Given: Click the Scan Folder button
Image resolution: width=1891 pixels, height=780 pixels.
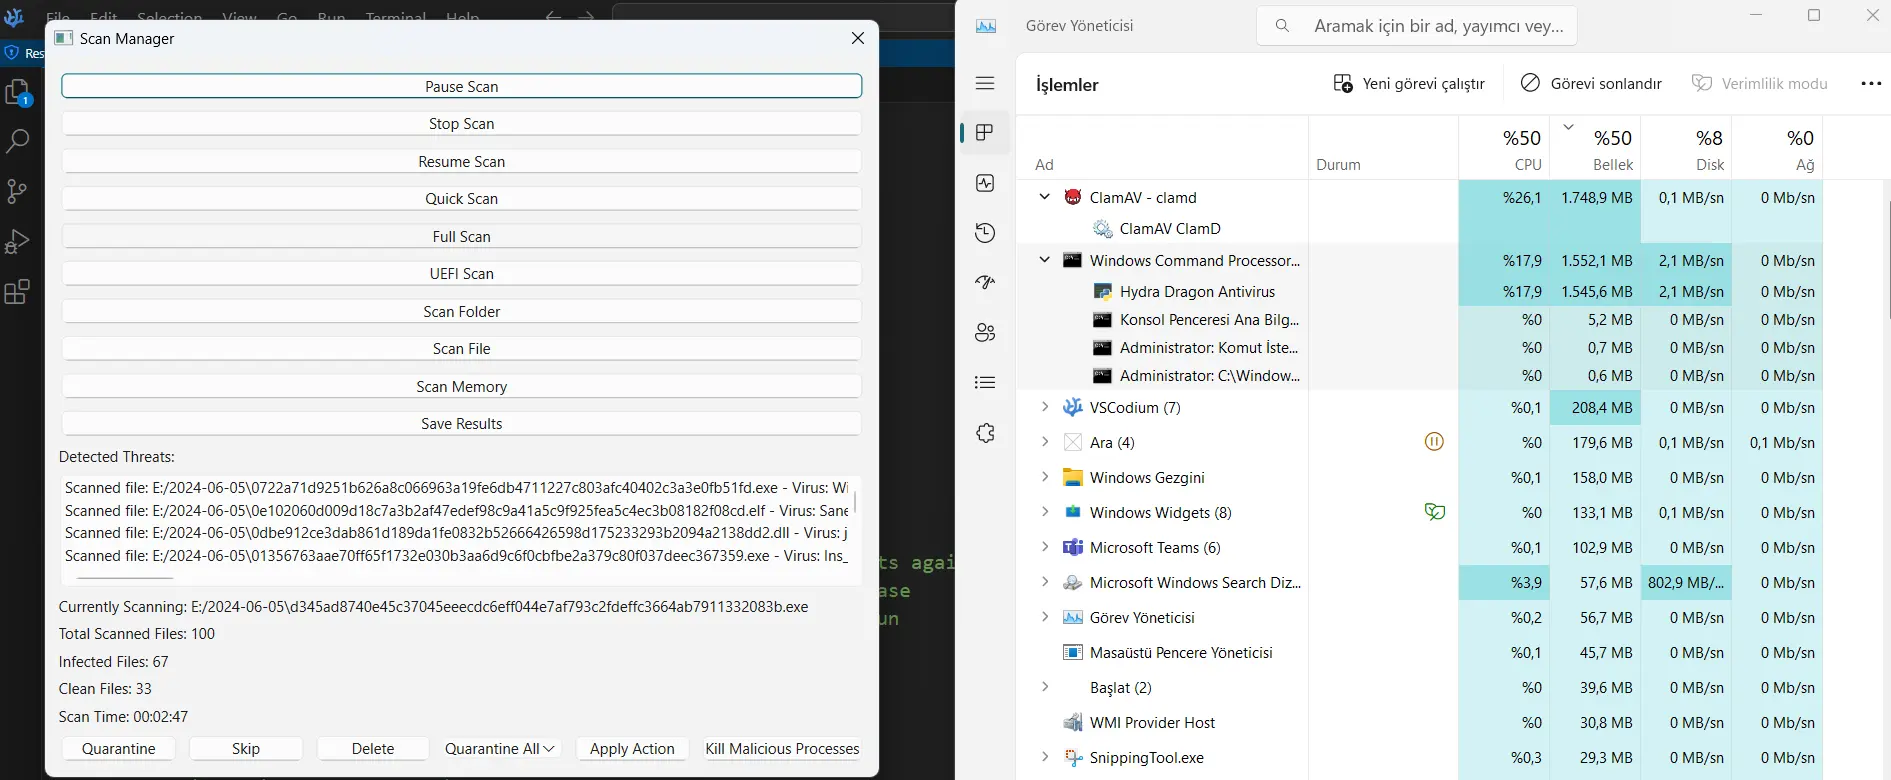Looking at the screenshot, I should [461, 311].
